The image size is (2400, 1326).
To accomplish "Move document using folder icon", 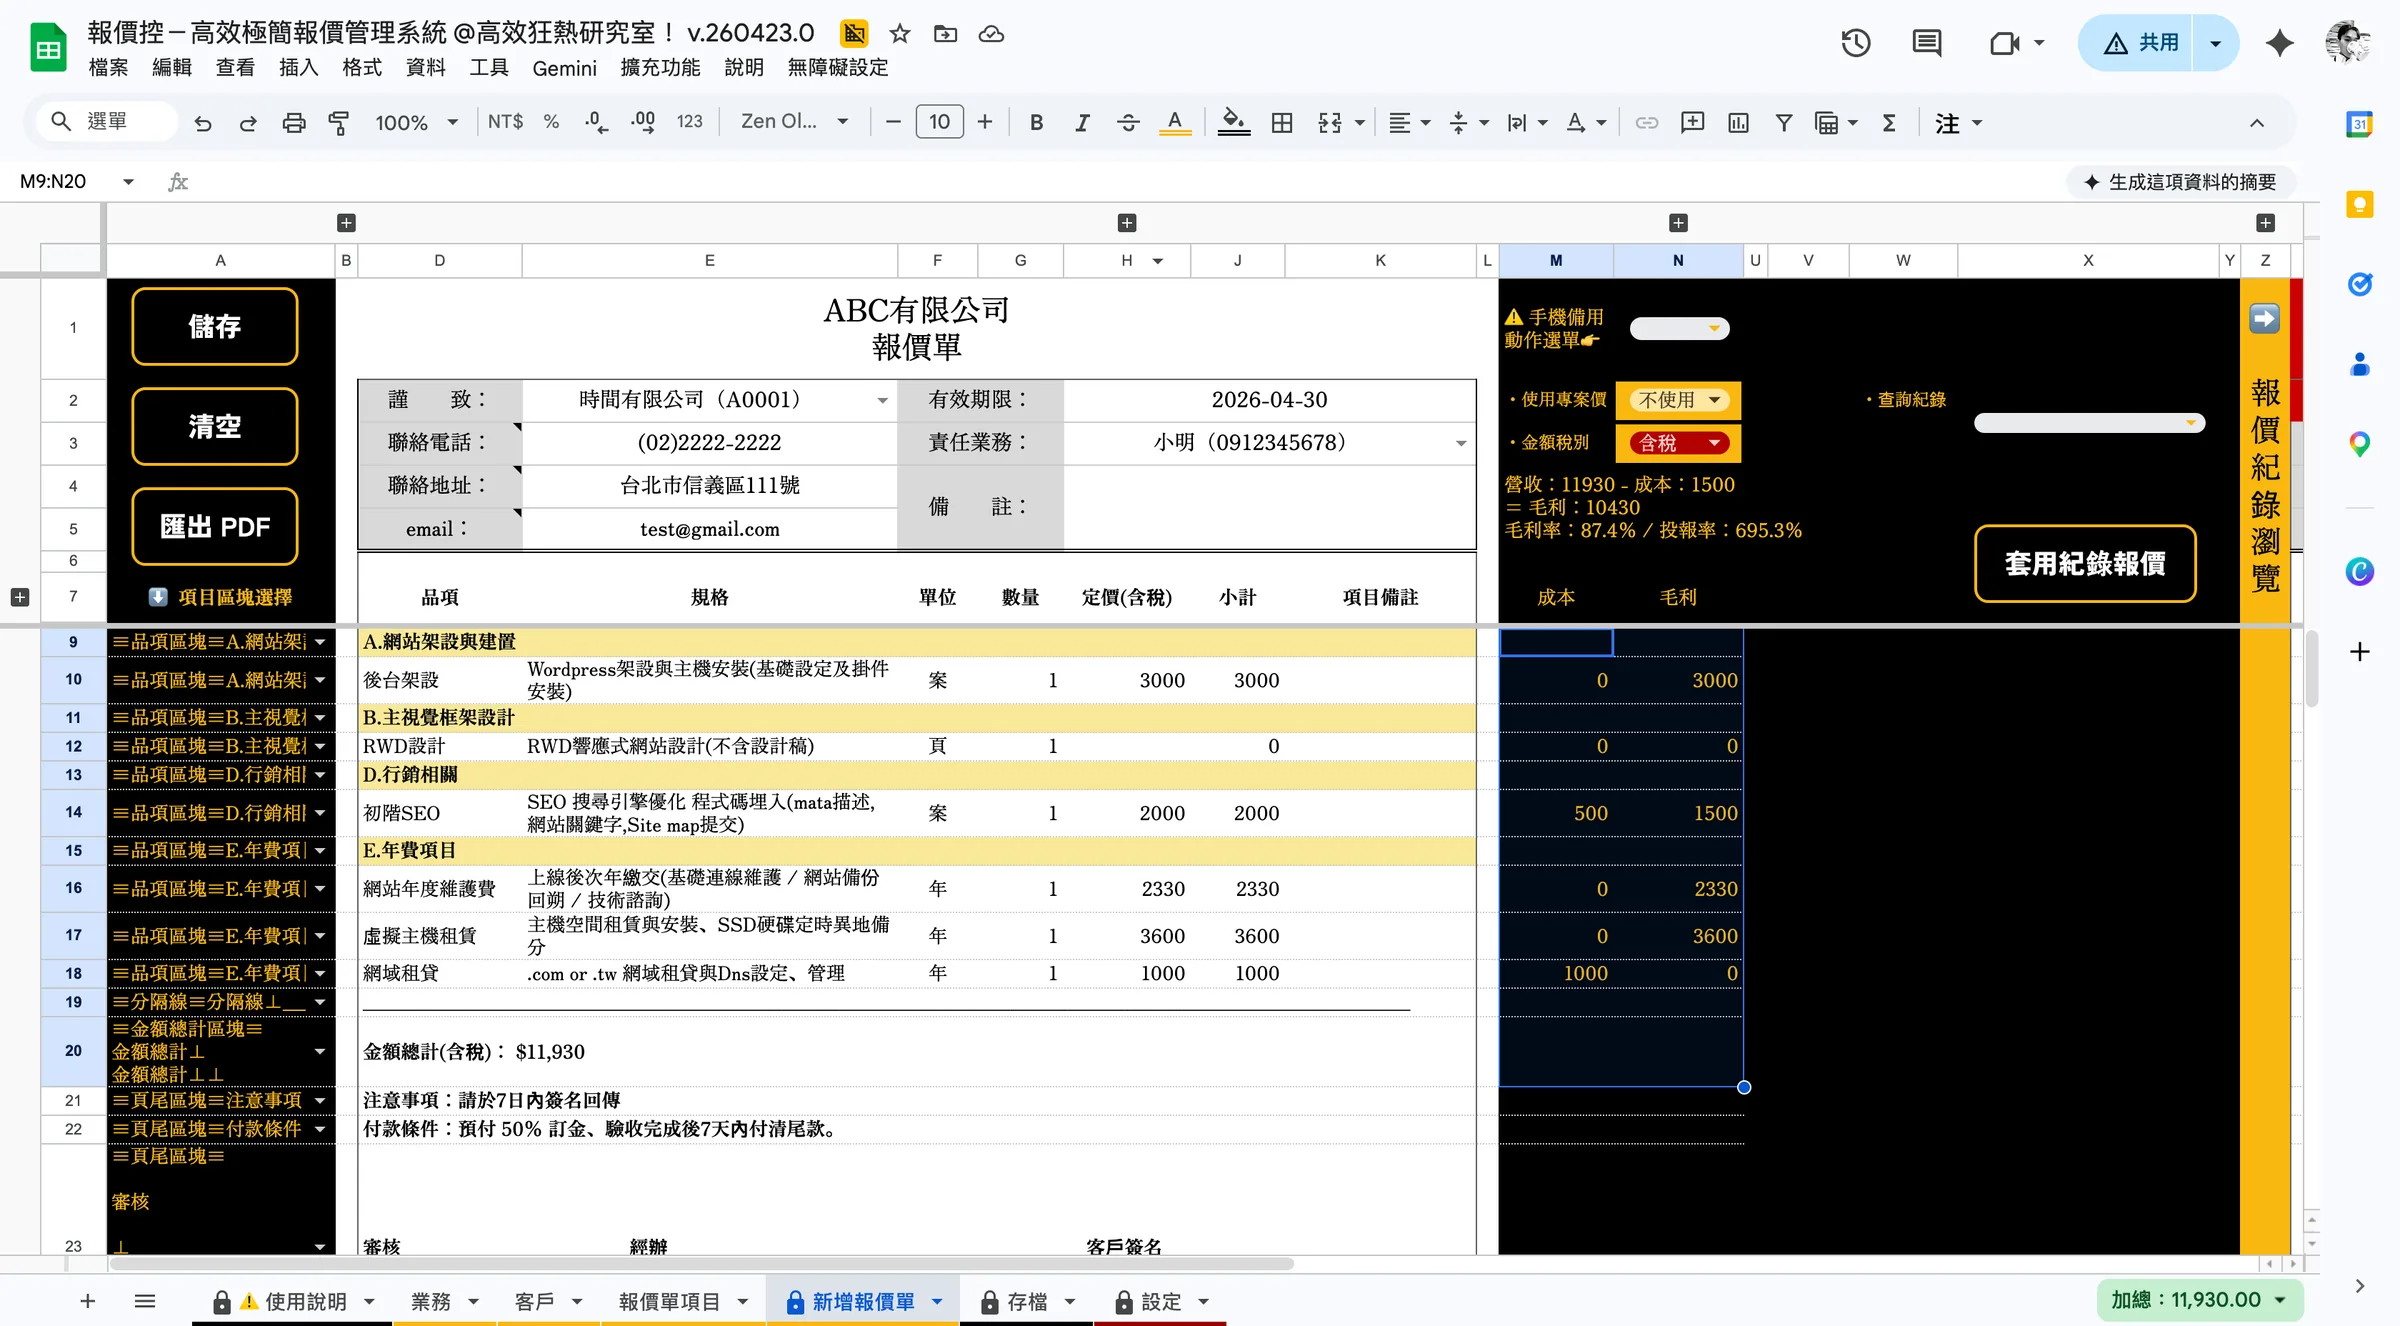I will point(945,34).
